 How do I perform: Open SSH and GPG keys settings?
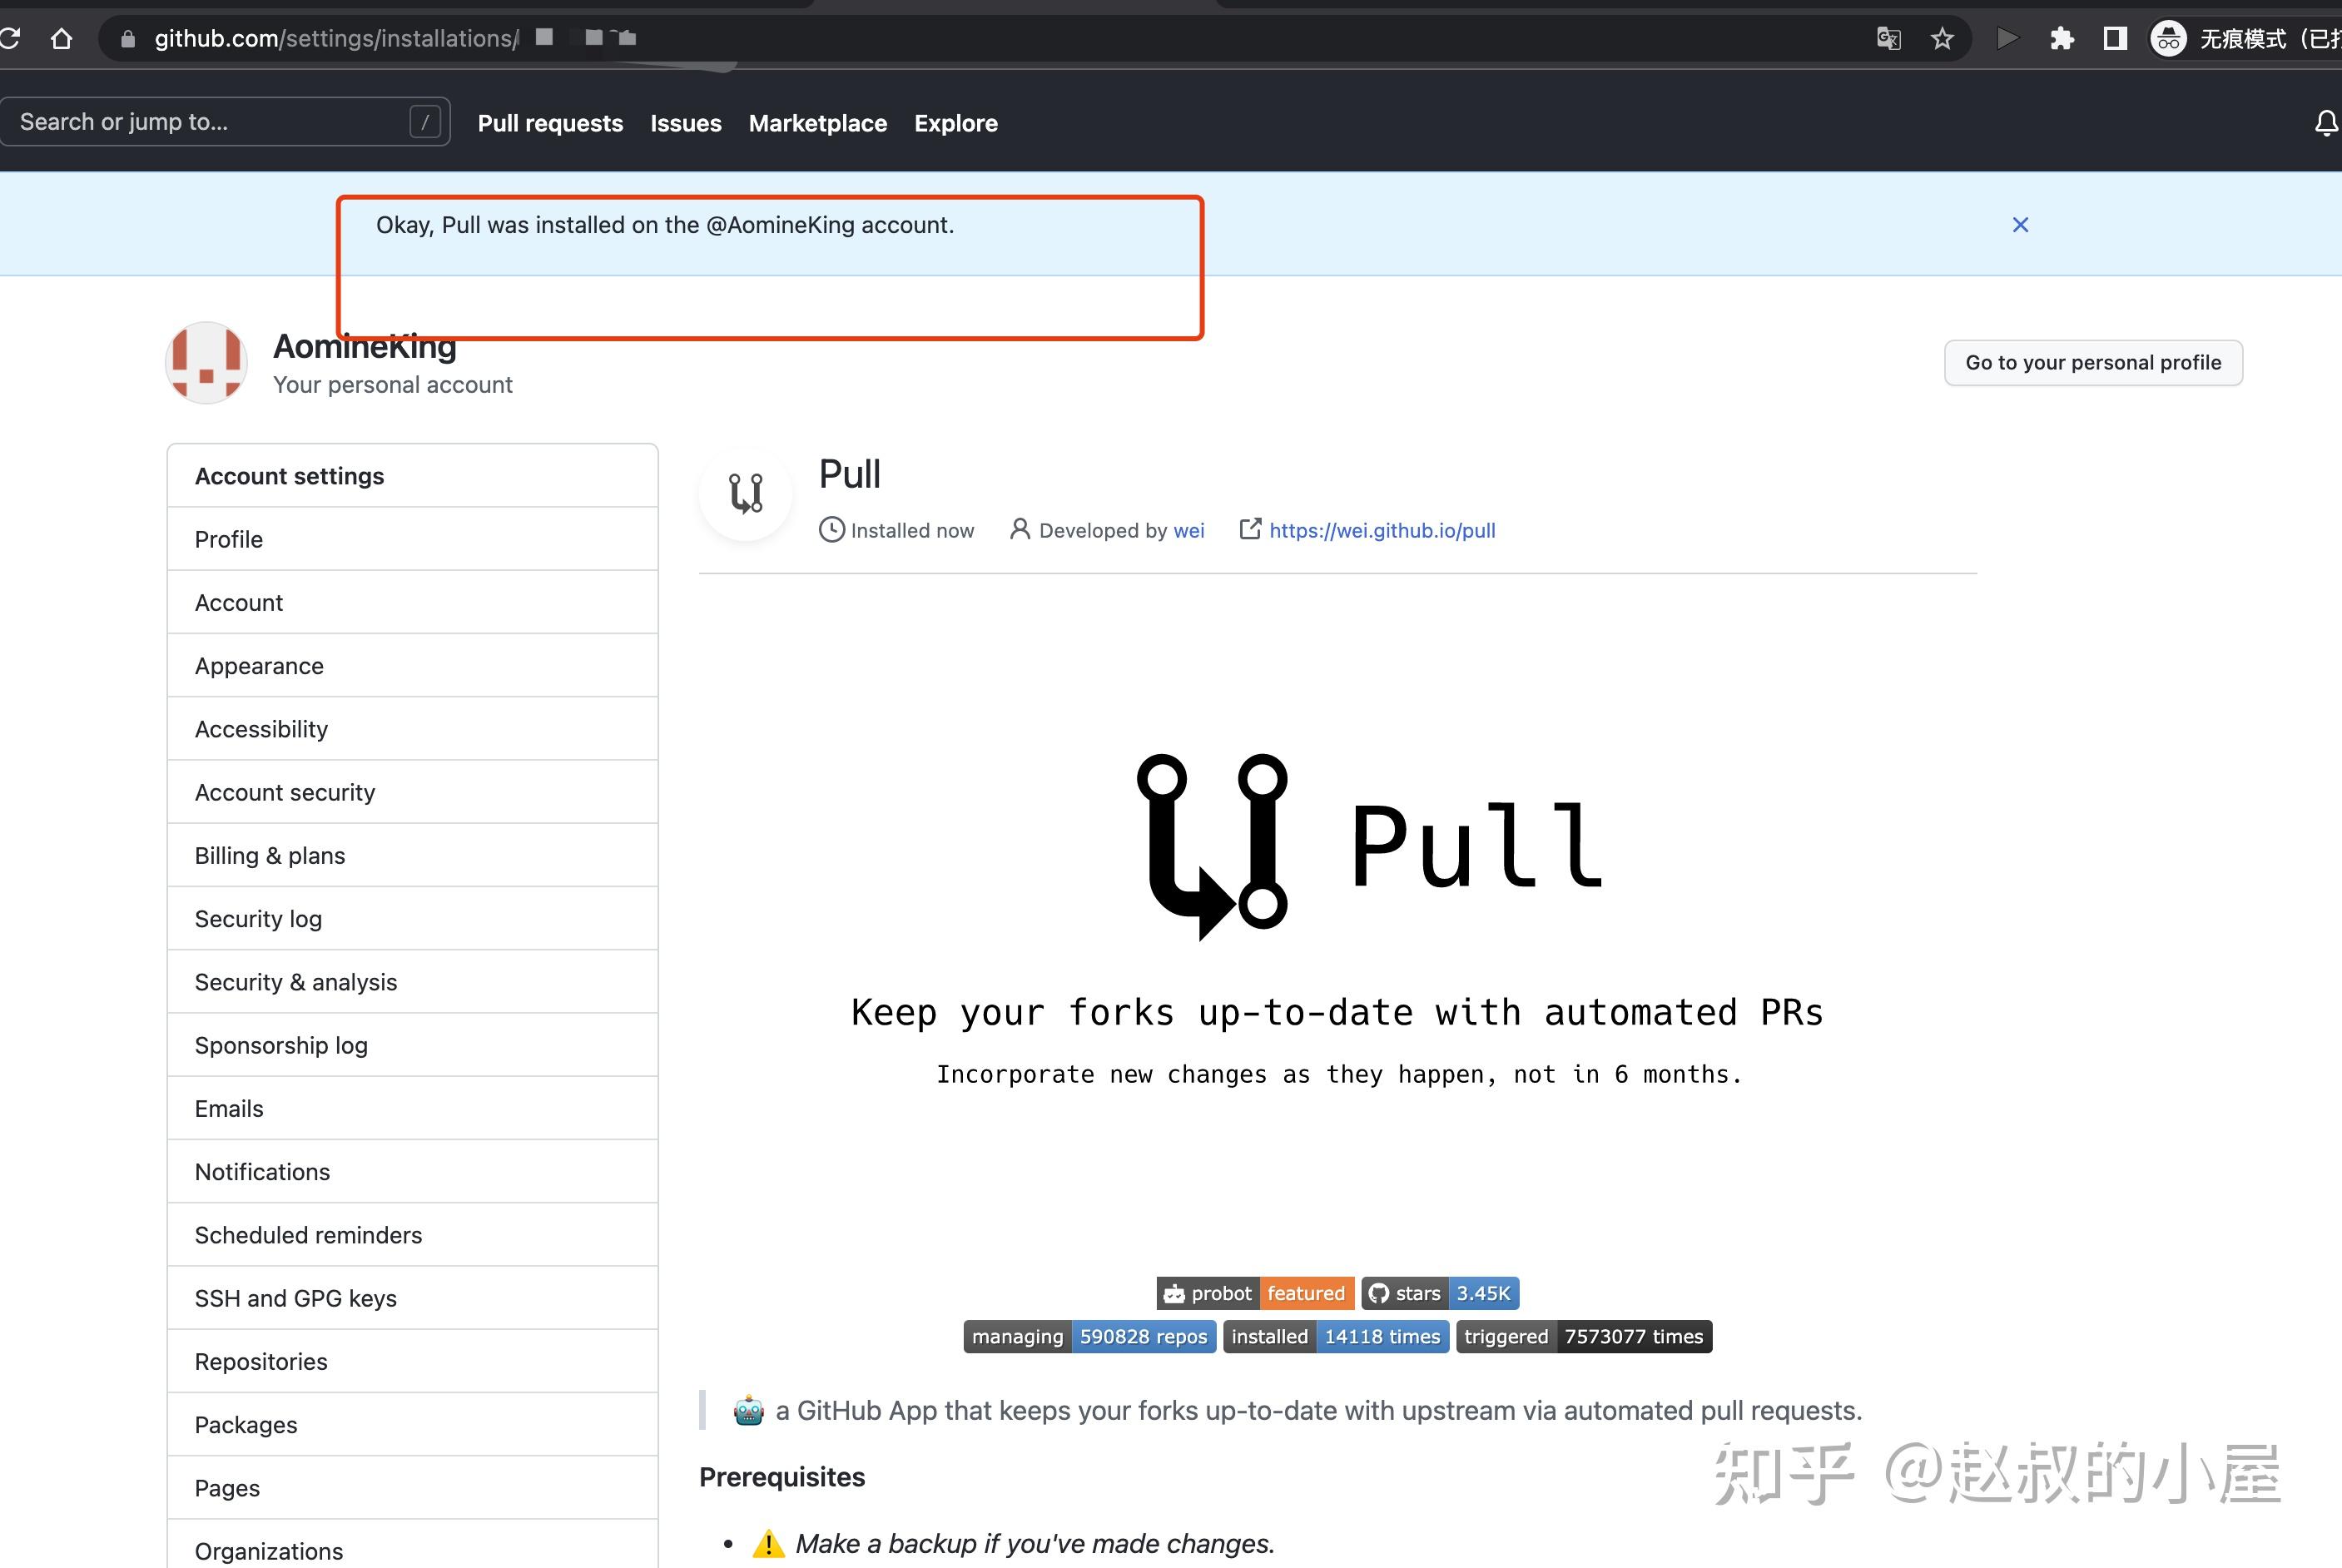click(295, 1298)
